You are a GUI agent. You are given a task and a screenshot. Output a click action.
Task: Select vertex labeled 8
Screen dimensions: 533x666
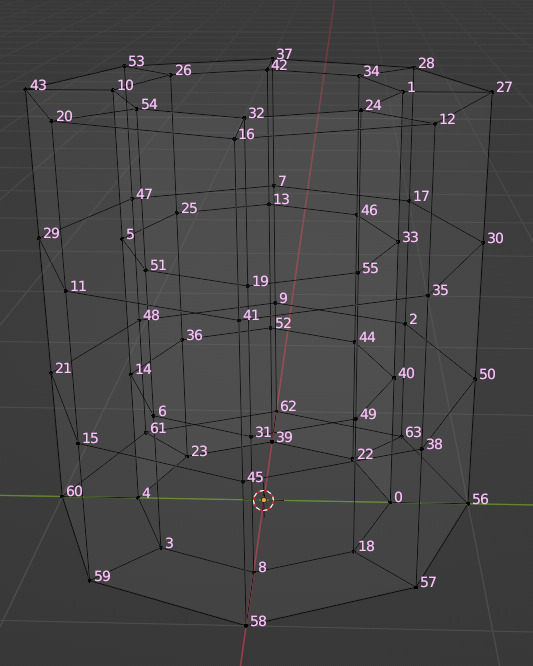click(x=254, y=572)
